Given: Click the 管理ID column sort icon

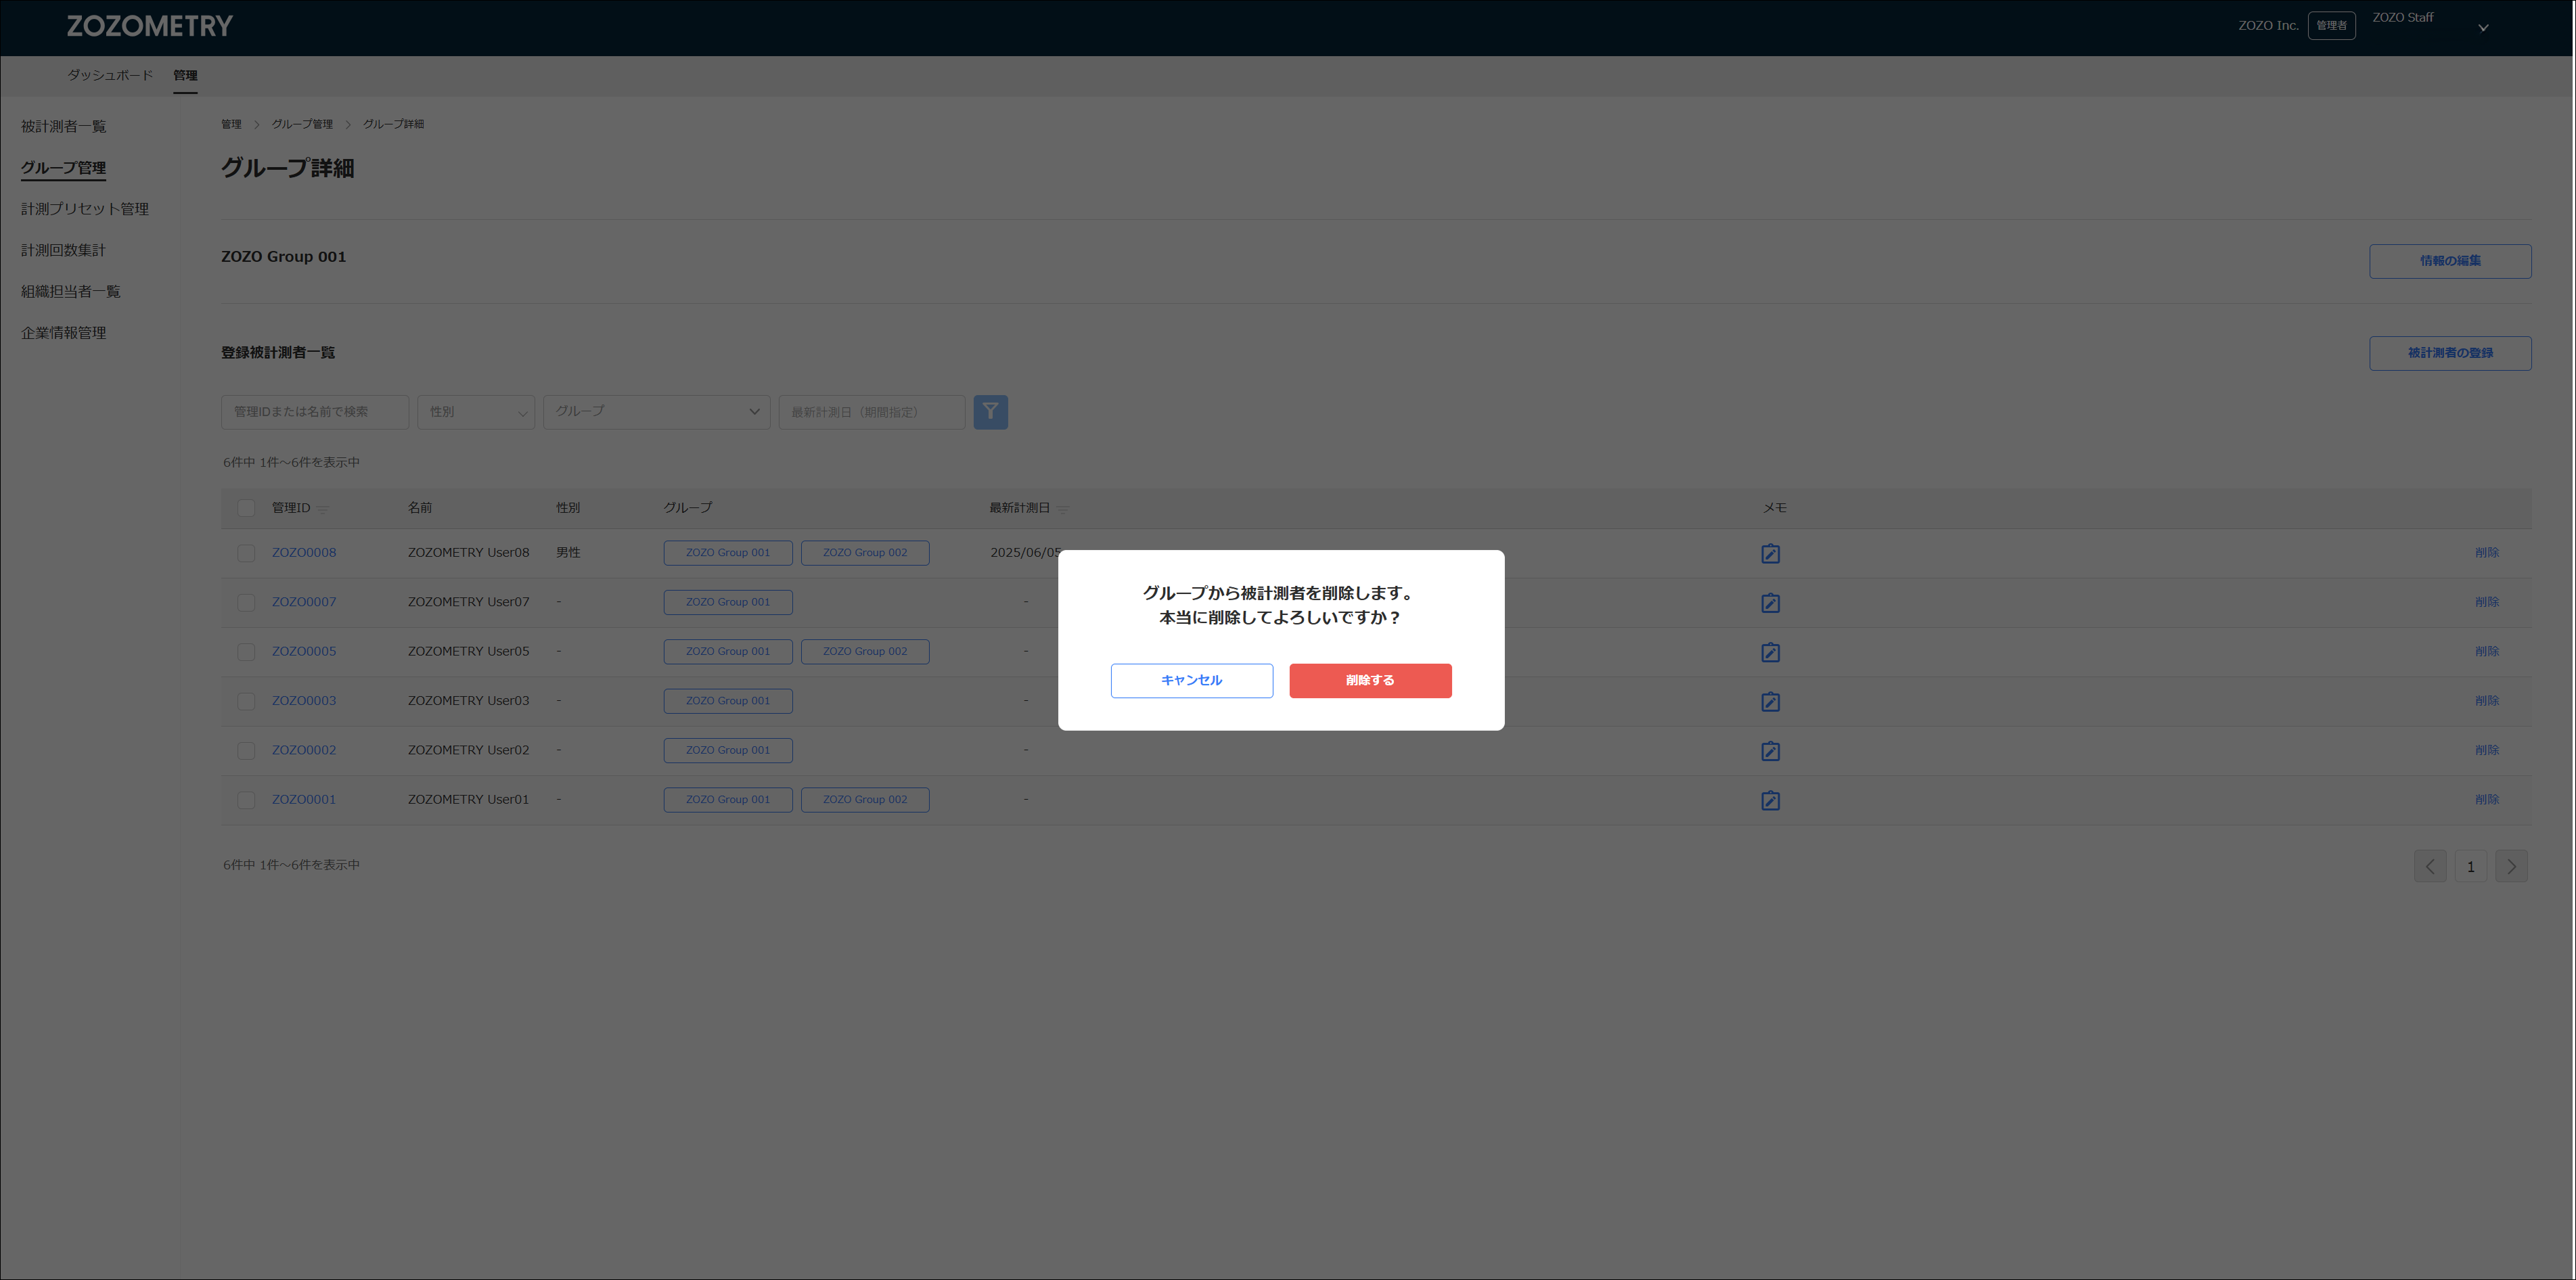Looking at the screenshot, I should click(x=323, y=509).
